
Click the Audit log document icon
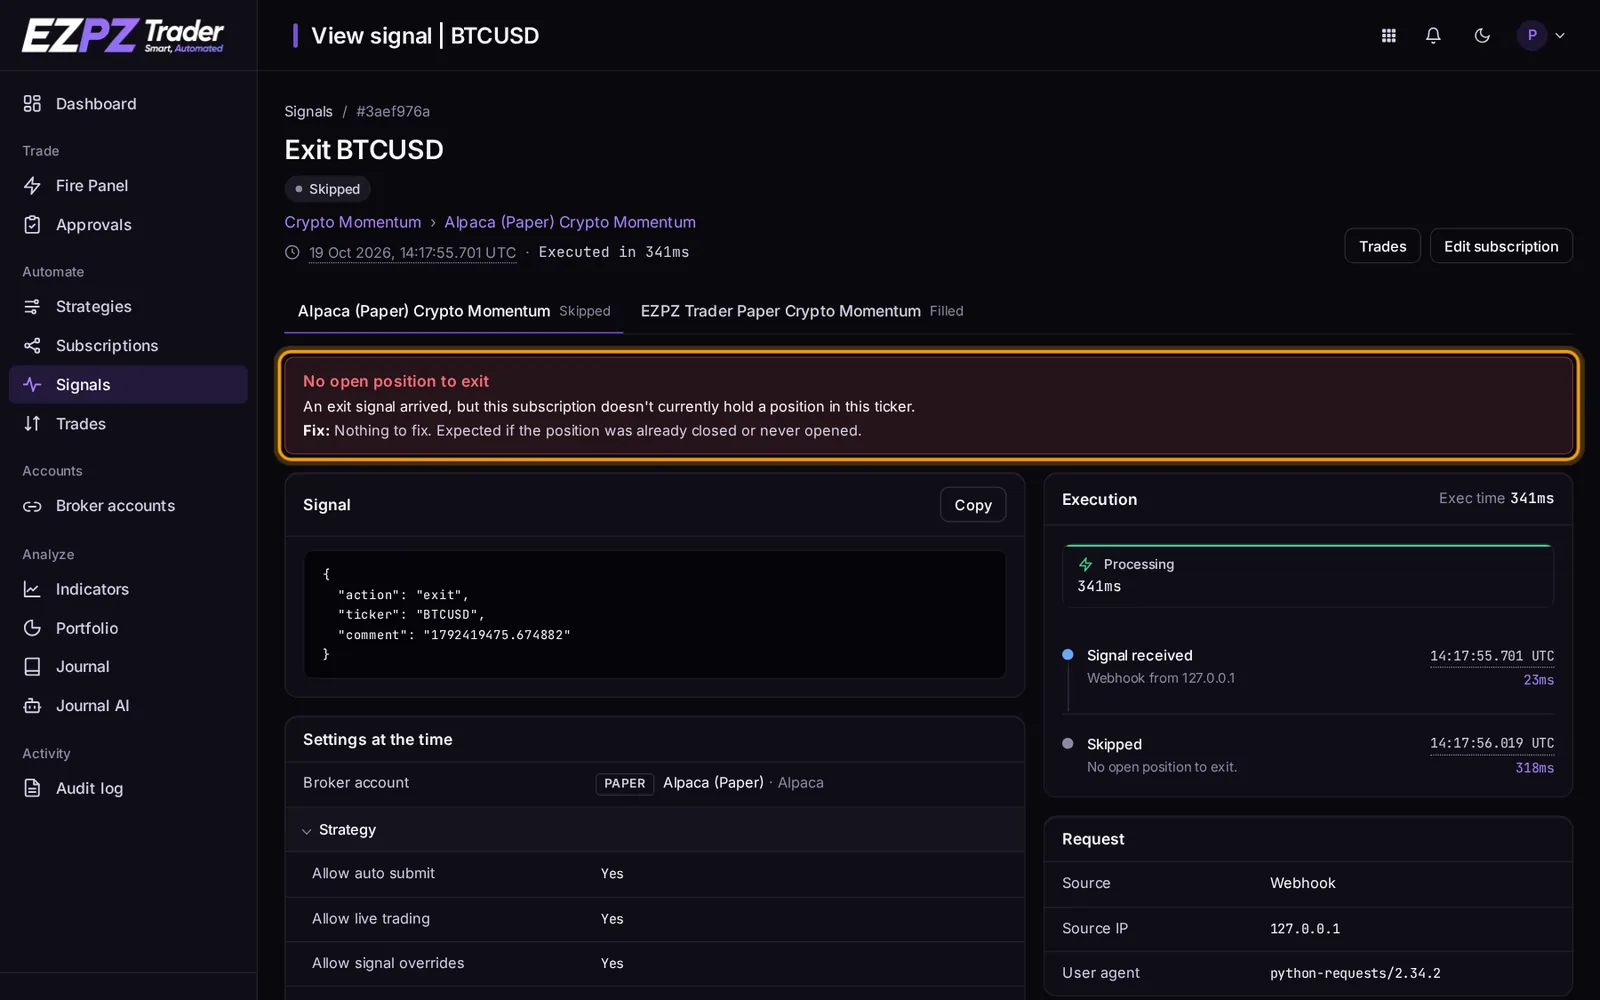[32, 789]
